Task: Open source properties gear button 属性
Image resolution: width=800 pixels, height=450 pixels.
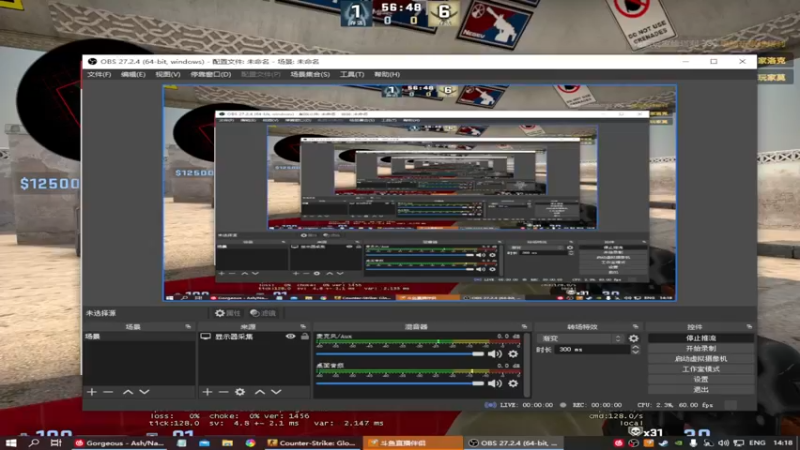Action: [228, 313]
